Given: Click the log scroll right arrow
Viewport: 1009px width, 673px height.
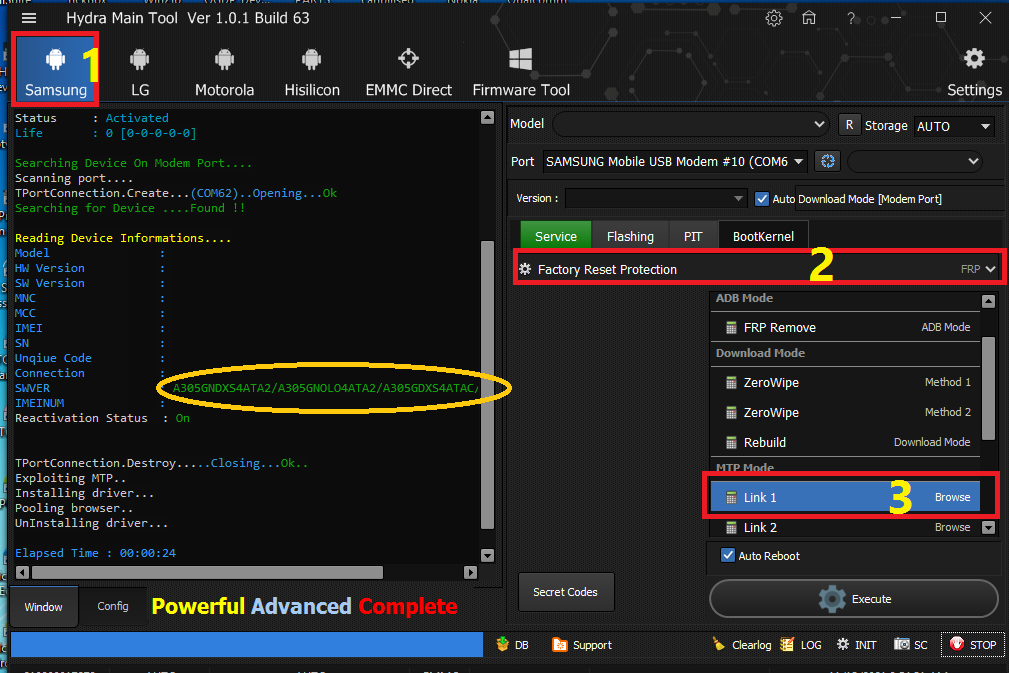Looking at the screenshot, I should tap(470, 572).
